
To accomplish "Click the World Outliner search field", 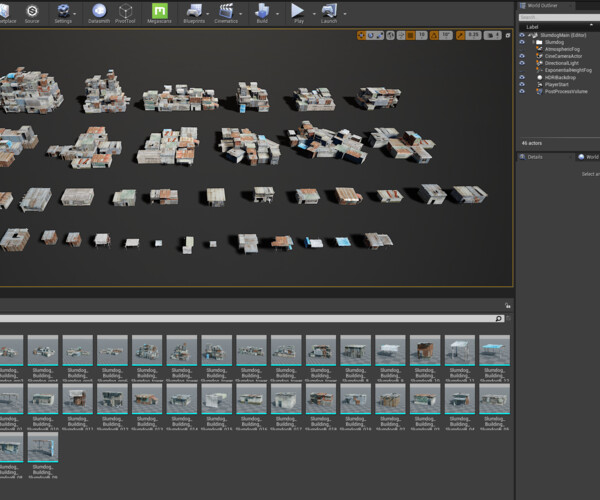I will (x=559, y=17).
